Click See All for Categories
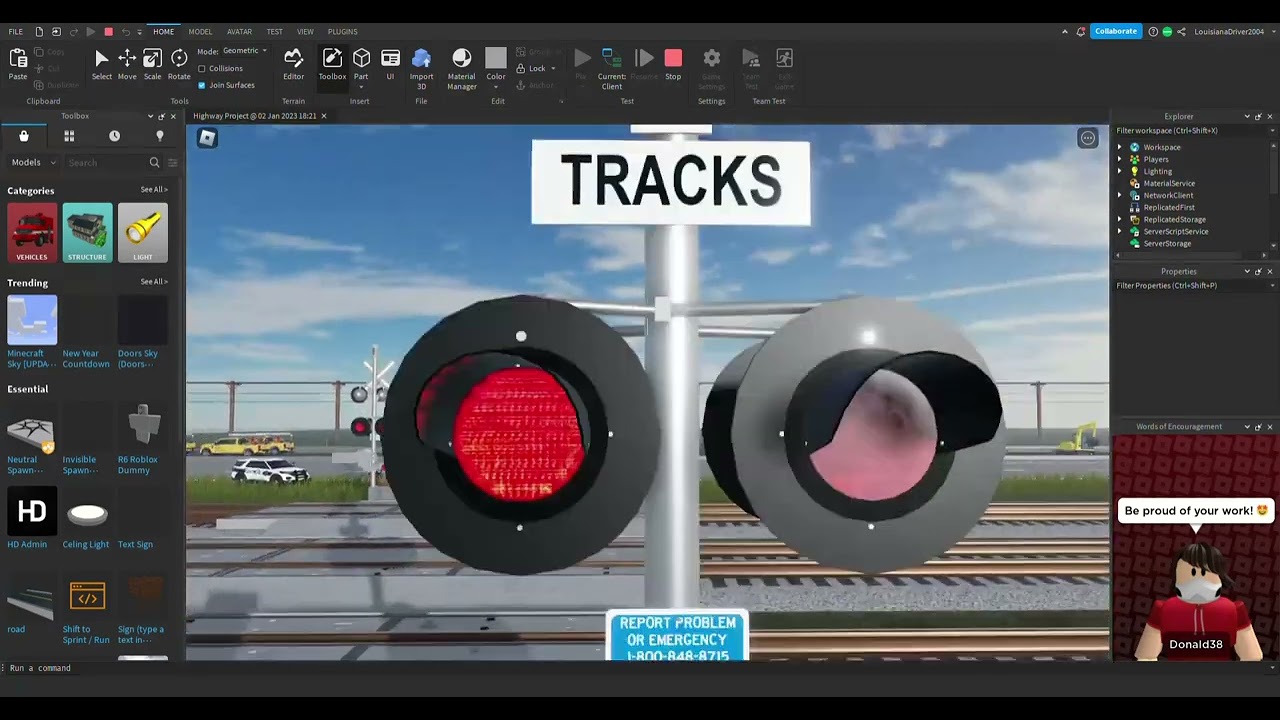Viewport: 1280px width, 720px height. pyautogui.click(x=154, y=190)
